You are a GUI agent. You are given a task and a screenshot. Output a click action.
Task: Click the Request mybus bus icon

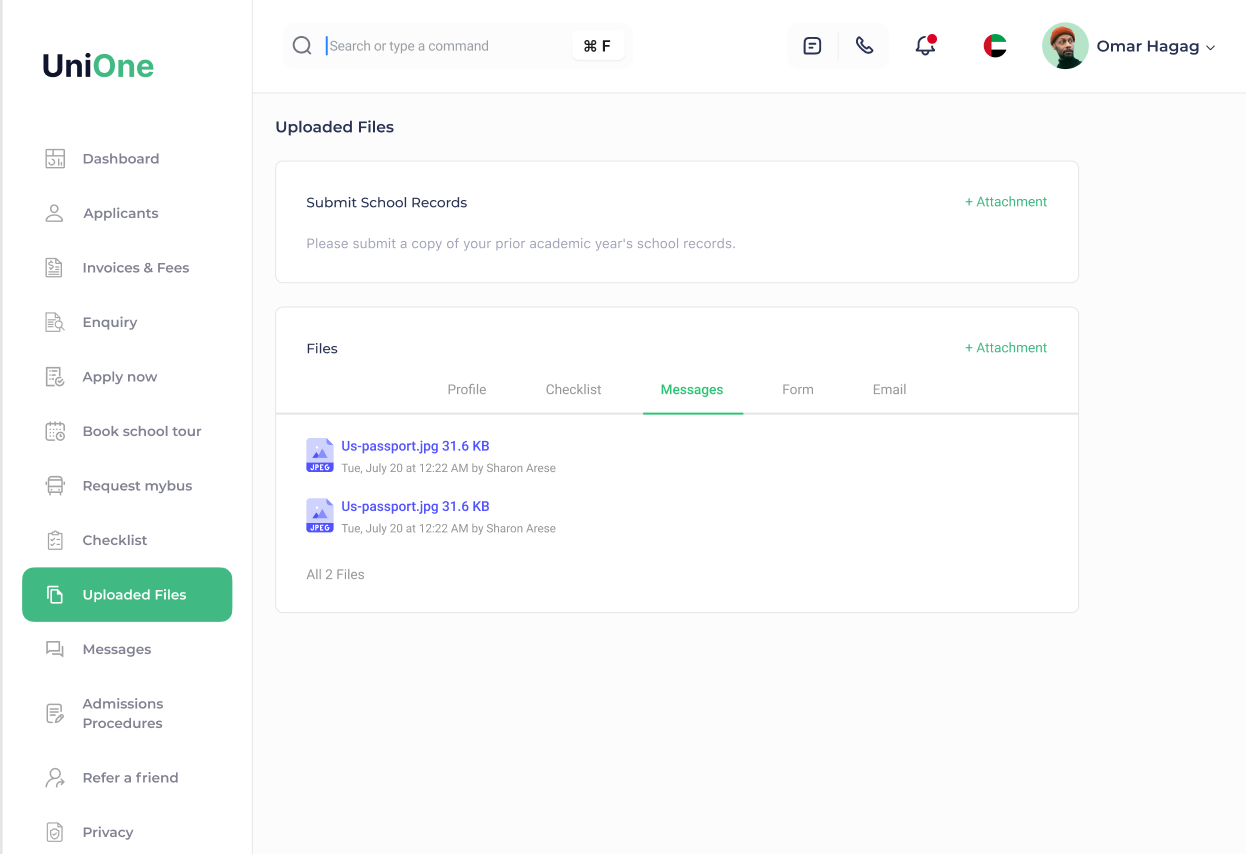(x=55, y=486)
